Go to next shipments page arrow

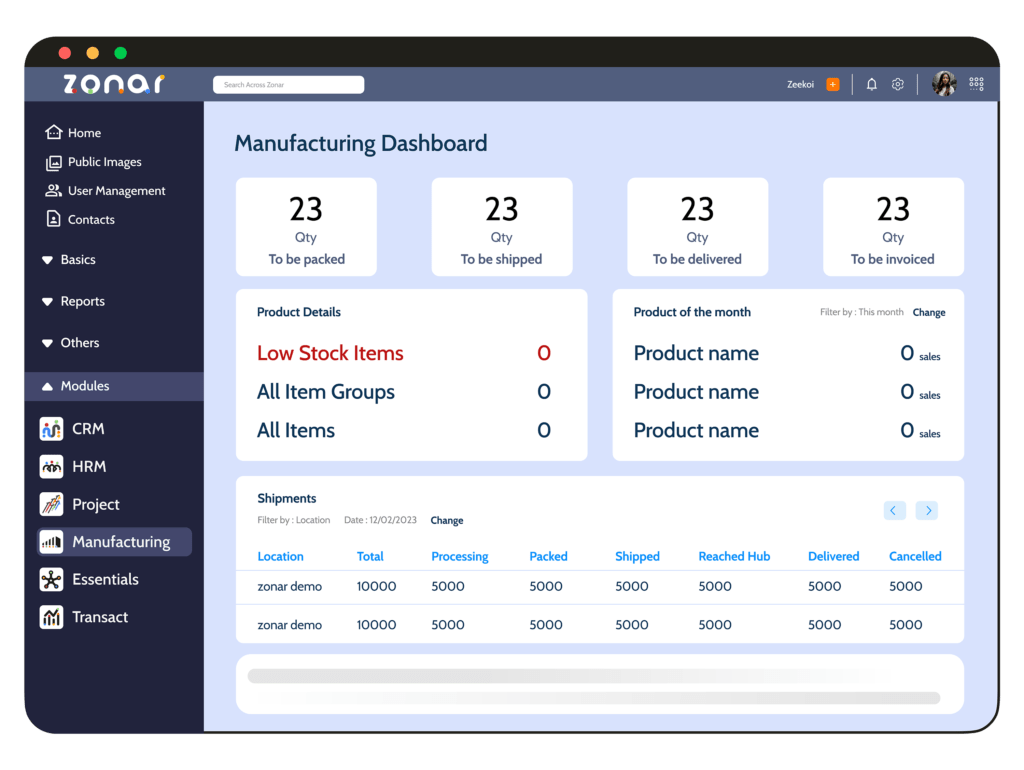tap(927, 510)
